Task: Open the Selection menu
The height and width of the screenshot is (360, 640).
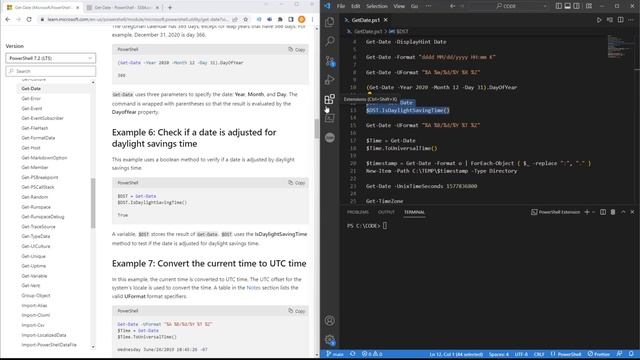Action: tap(376, 6)
